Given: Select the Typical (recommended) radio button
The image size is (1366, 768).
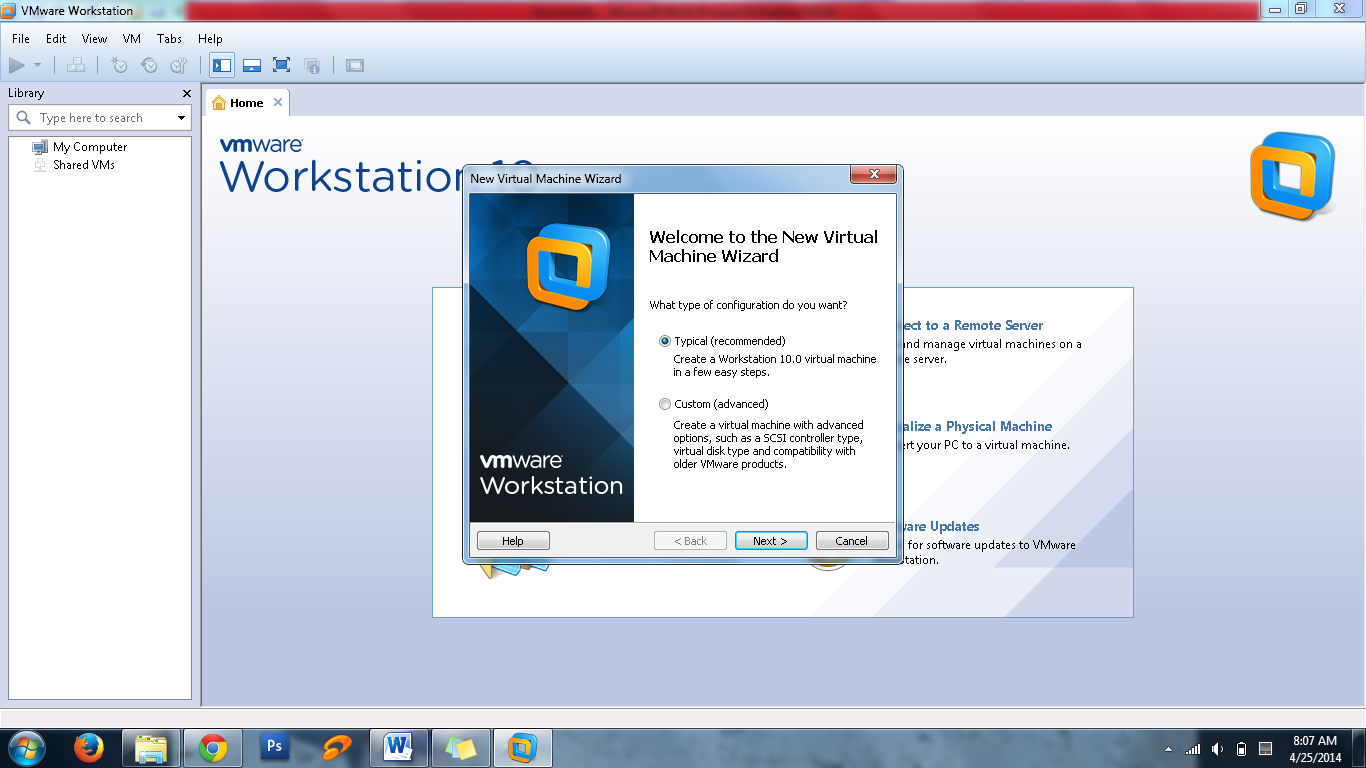Looking at the screenshot, I should pos(665,341).
